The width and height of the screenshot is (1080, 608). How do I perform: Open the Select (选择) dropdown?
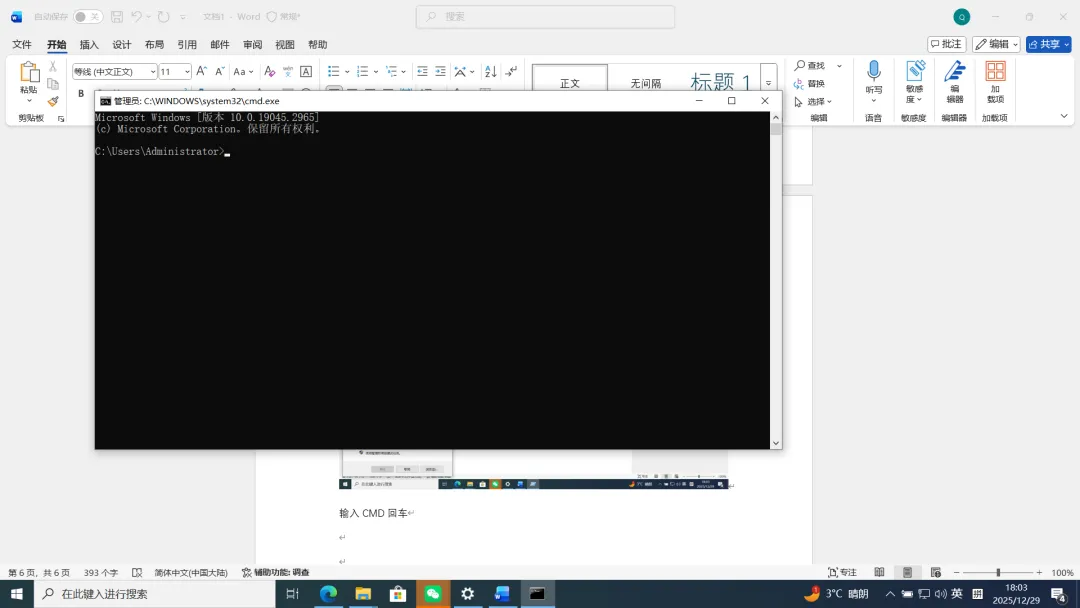813,102
